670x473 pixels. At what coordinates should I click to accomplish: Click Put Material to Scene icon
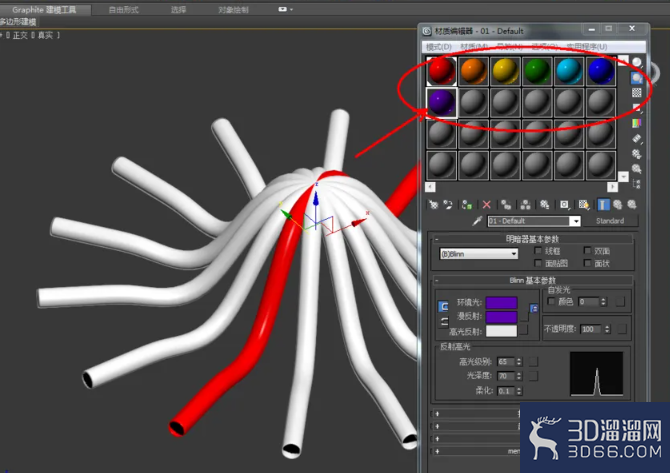[x=448, y=205]
